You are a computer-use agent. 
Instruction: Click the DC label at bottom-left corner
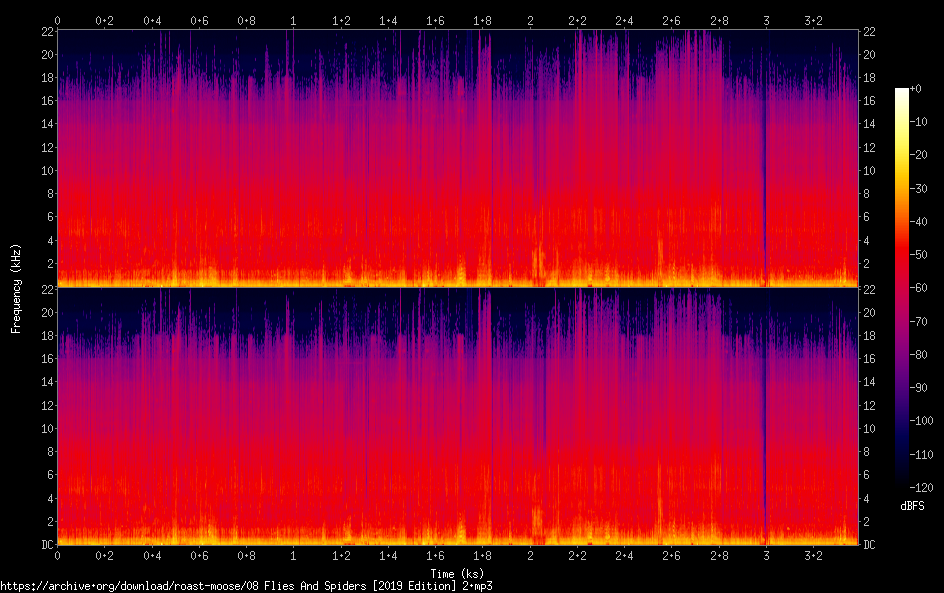click(44, 545)
